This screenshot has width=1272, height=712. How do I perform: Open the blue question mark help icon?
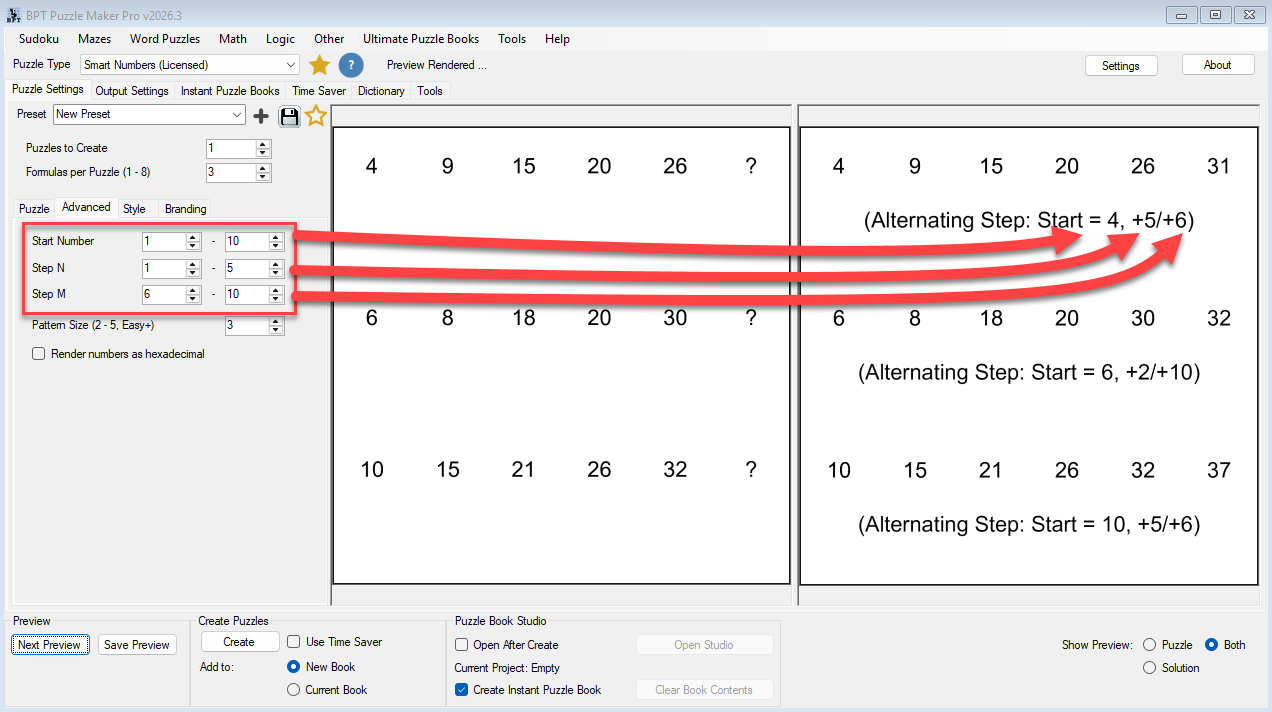tap(350, 65)
